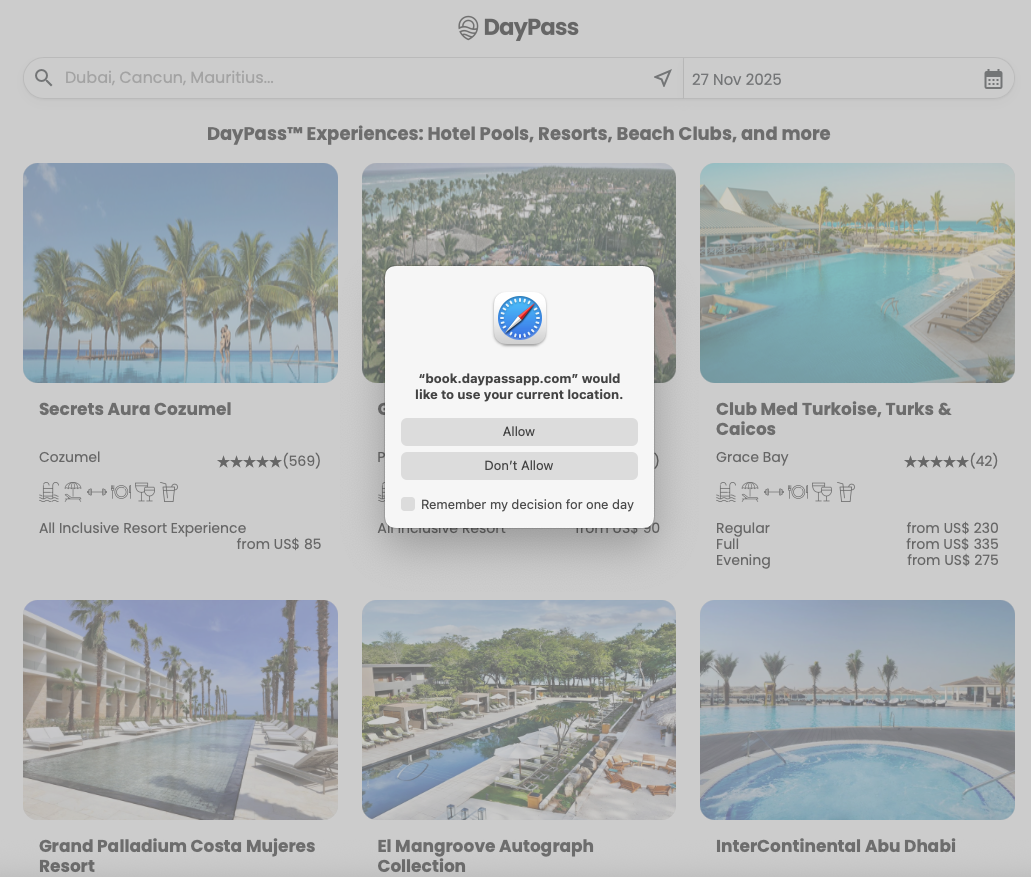Click the 'from US$ 230' price
This screenshot has height=877, width=1031.
(952, 529)
